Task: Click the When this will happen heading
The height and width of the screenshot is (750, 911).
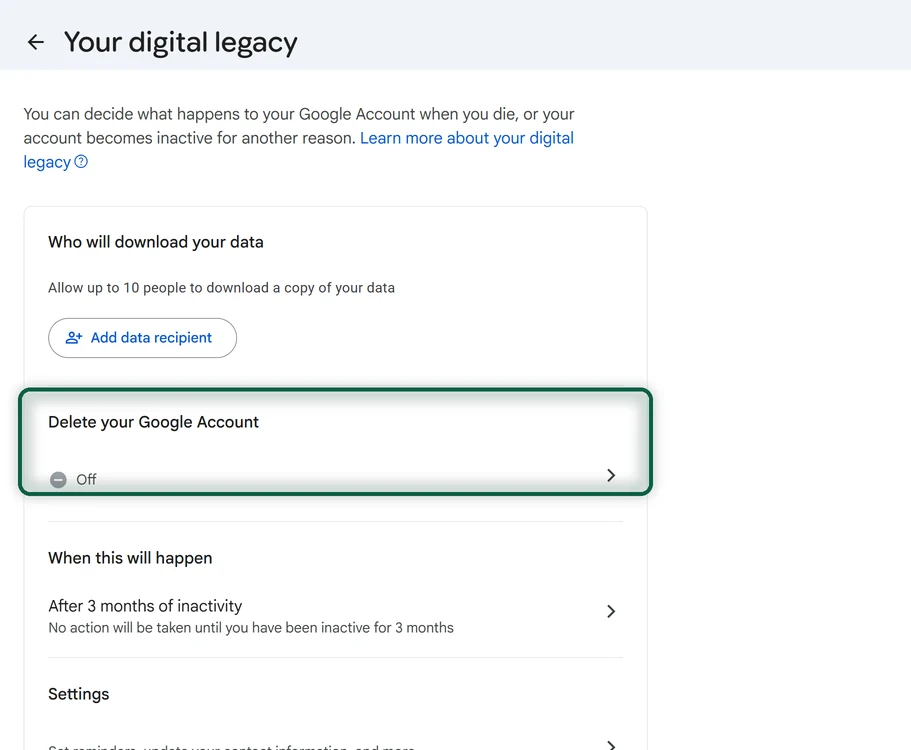Action: pos(130,558)
